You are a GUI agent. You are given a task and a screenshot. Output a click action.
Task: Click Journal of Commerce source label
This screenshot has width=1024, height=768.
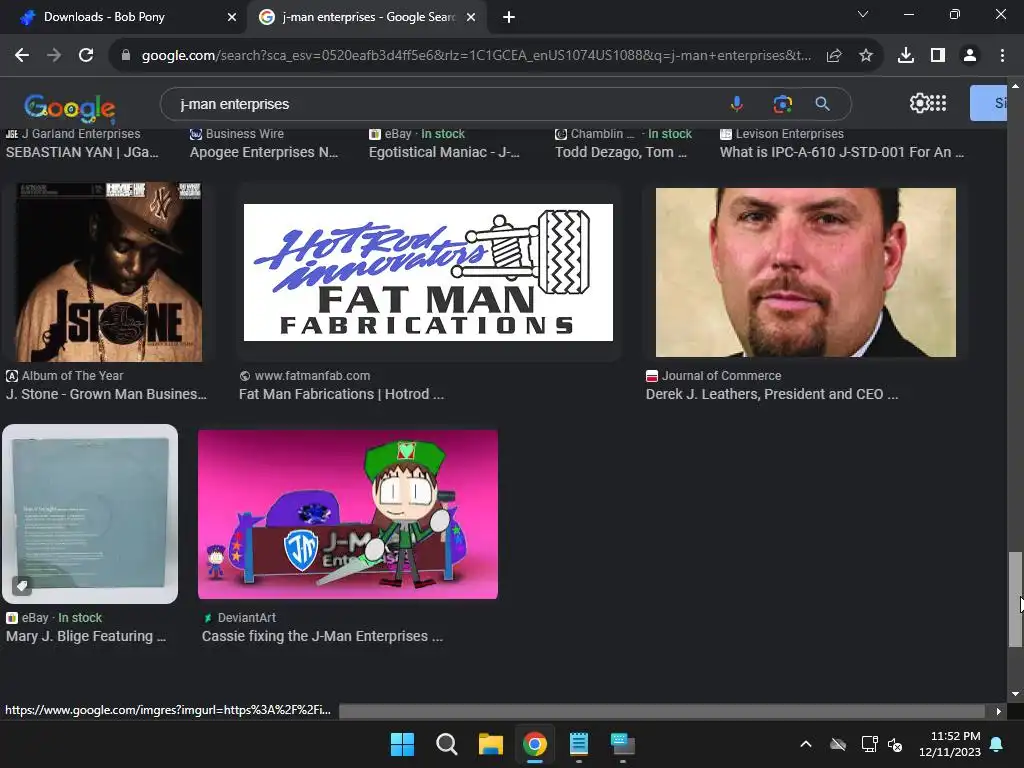pos(721,376)
